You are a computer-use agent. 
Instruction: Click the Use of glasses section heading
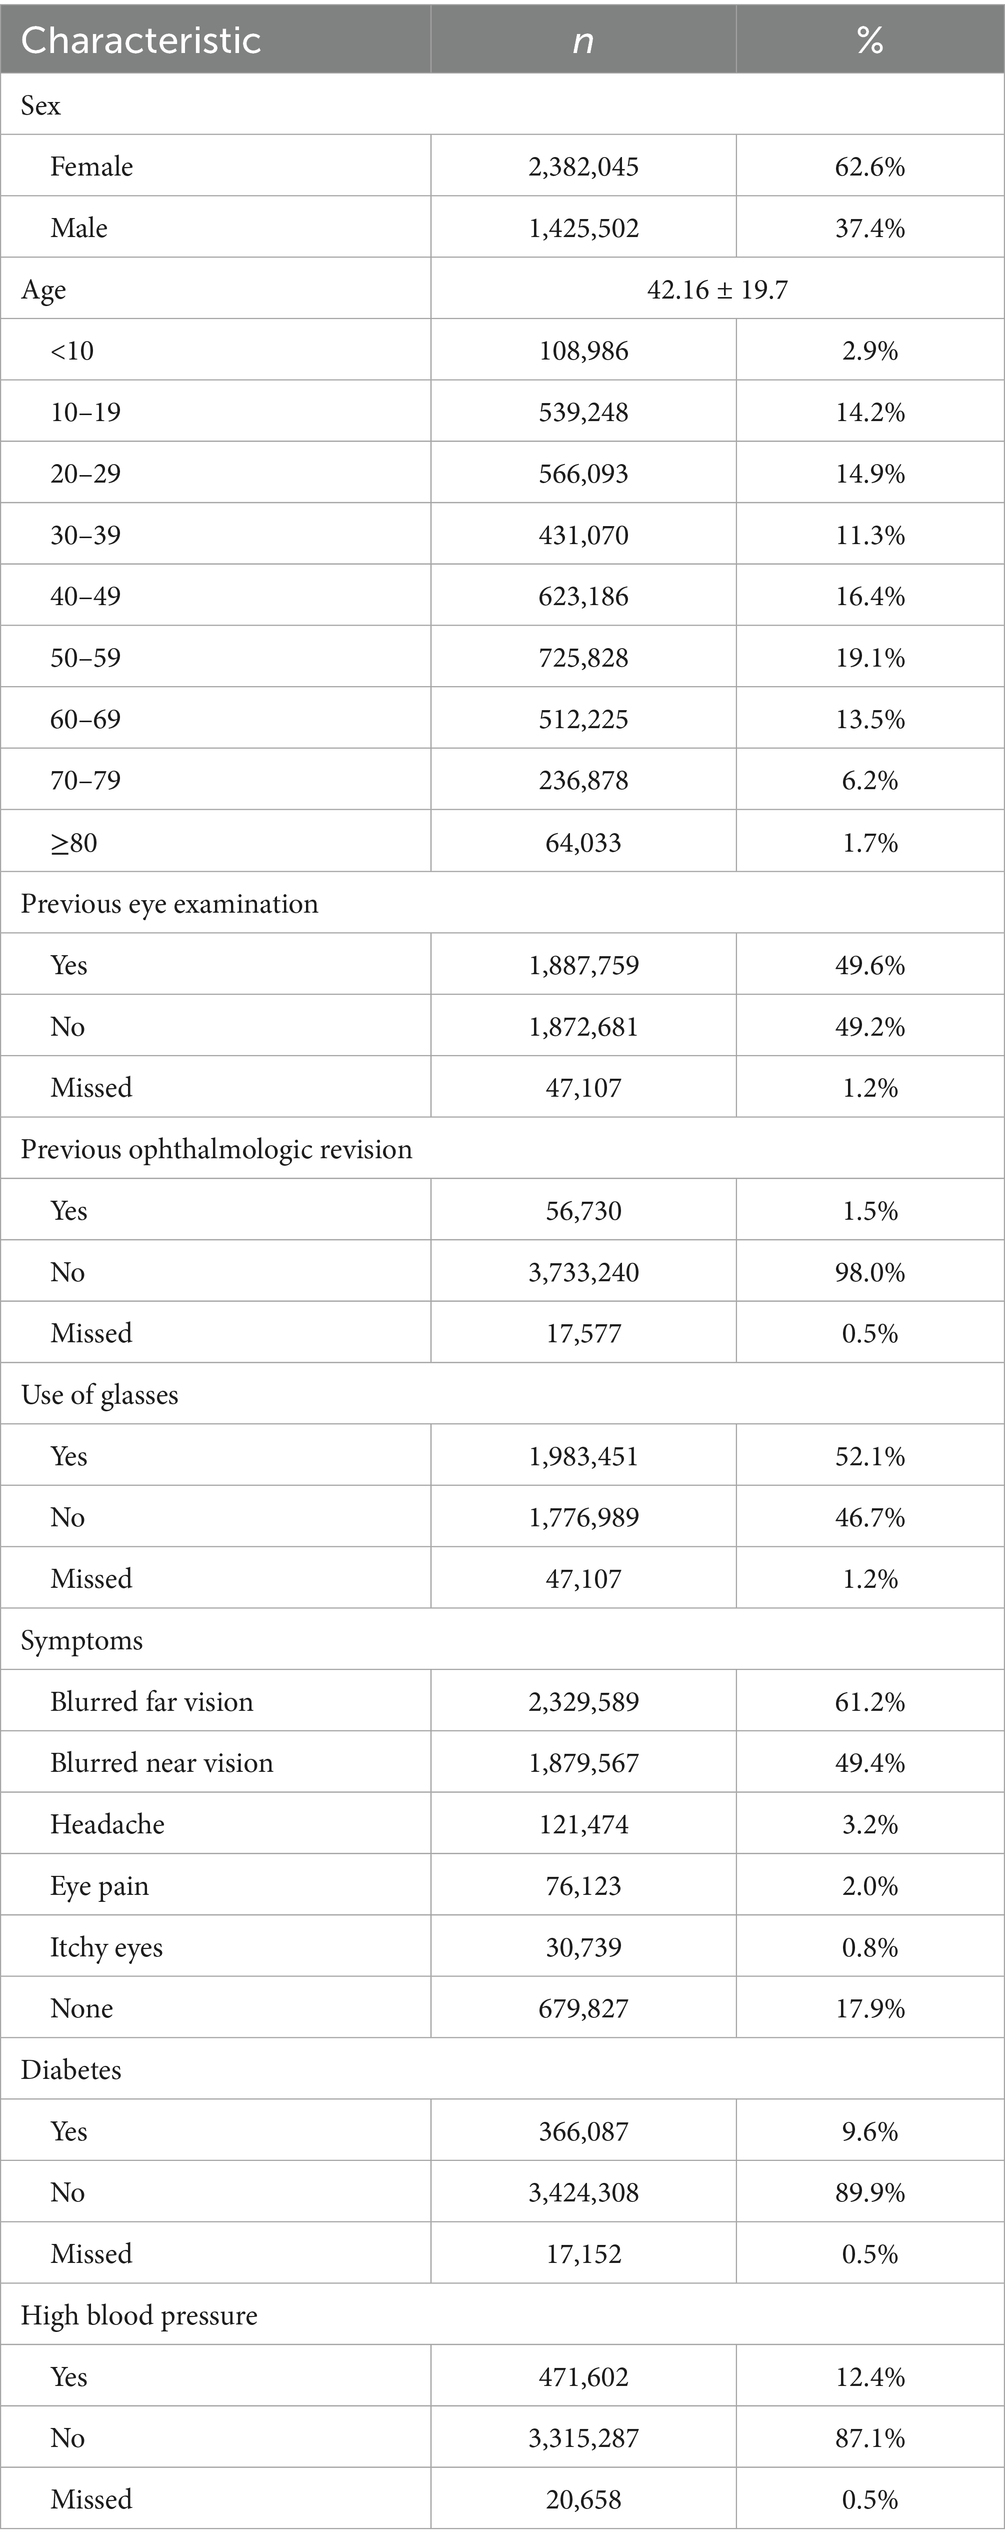pyautogui.click(x=99, y=1395)
